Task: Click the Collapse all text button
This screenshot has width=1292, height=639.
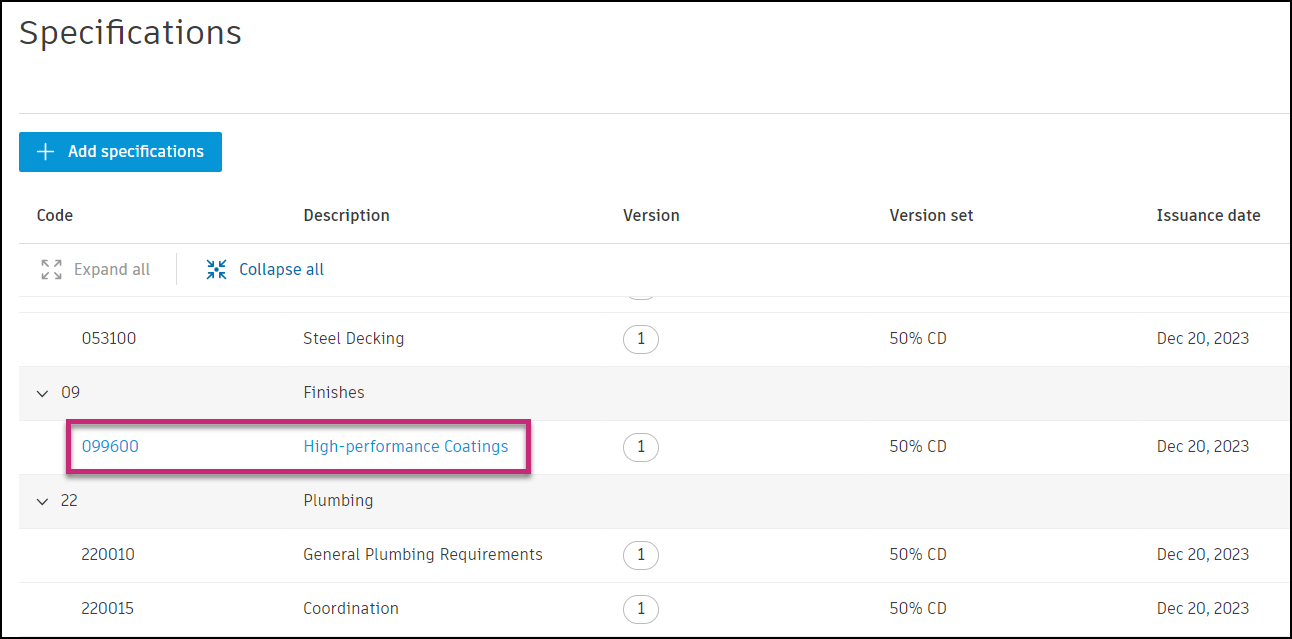Action: pyautogui.click(x=281, y=269)
